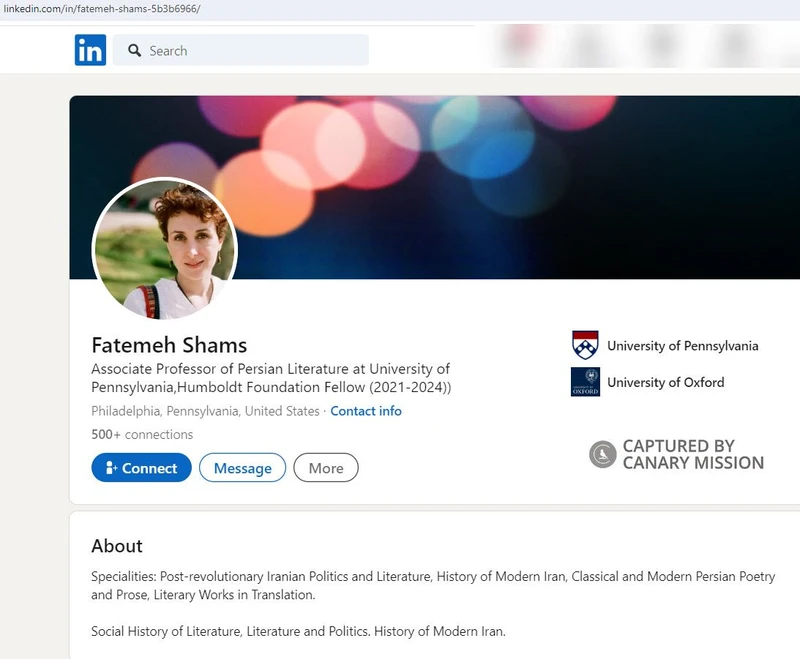Select the University of Pennsylvania shield logo
The width and height of the screenshot is (800, 659).
click(x=585, y=345)
